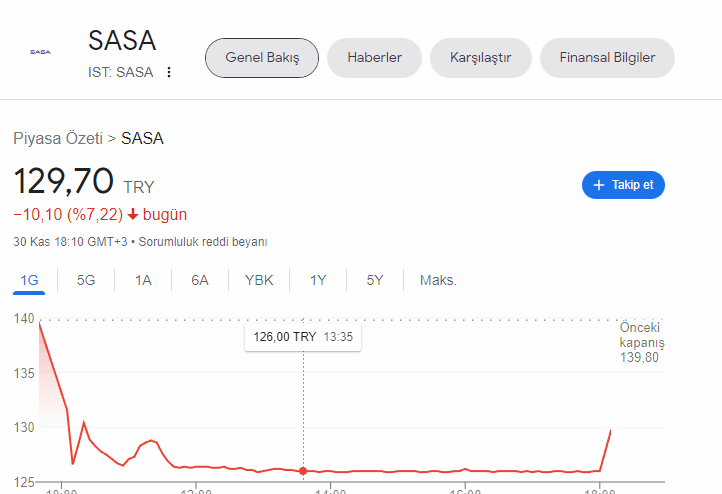Switch to the Karşılaştır tab
This screenshot has height=494, width=722.
coord(481,58)
